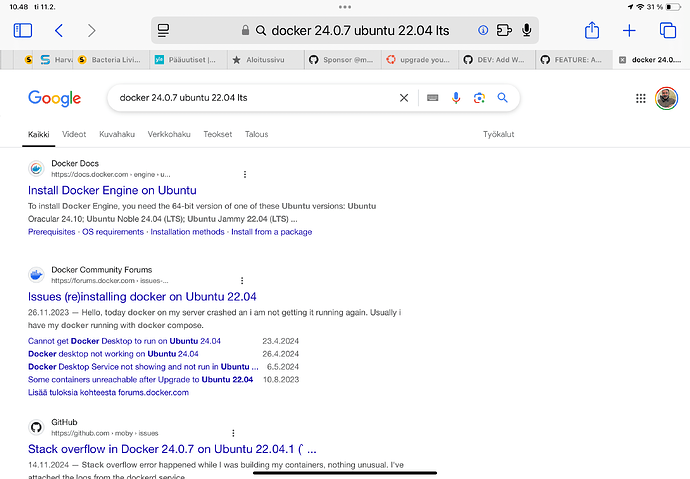Open Some containers unreachable after Upgrade link
This screenshot has width=690, height=479.
(140, 379)
